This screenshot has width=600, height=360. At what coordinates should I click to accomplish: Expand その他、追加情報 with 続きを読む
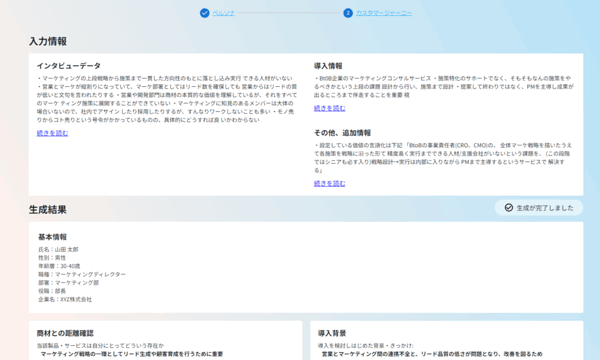[x=329, y=184]
